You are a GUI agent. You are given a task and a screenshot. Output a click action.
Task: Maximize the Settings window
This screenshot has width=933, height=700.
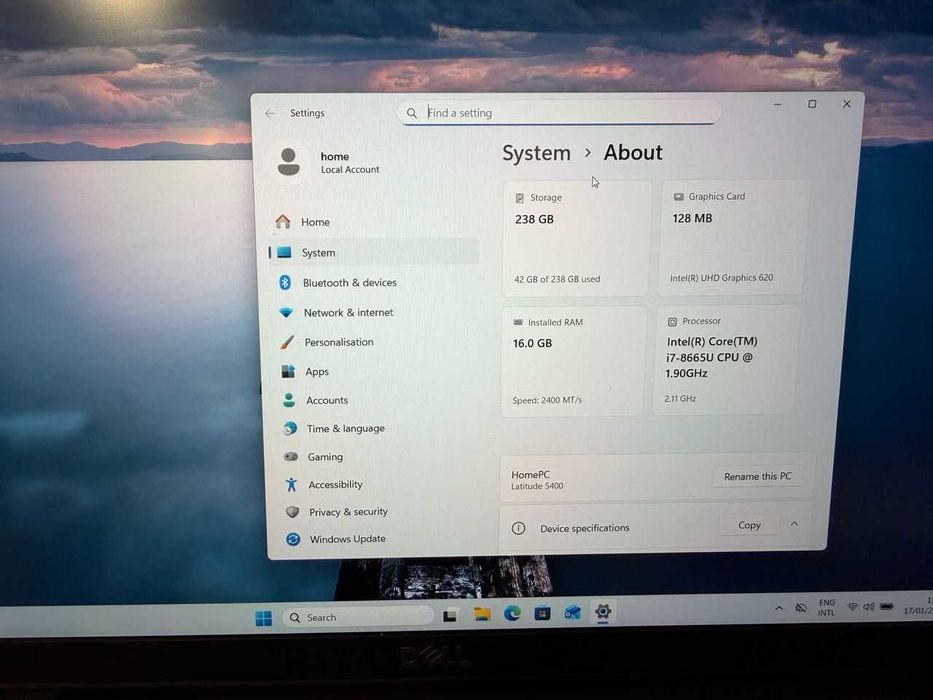point(812,104)
